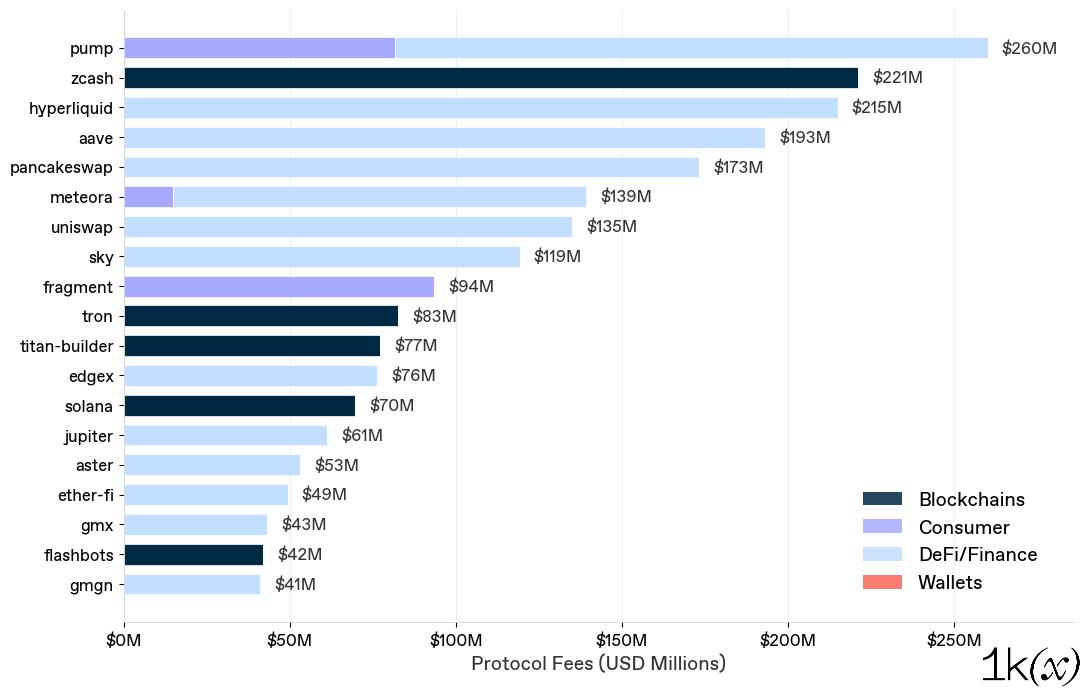Click the $100M x-axis tick label
Screen dimensions: 1091x698
pos(456,640)
